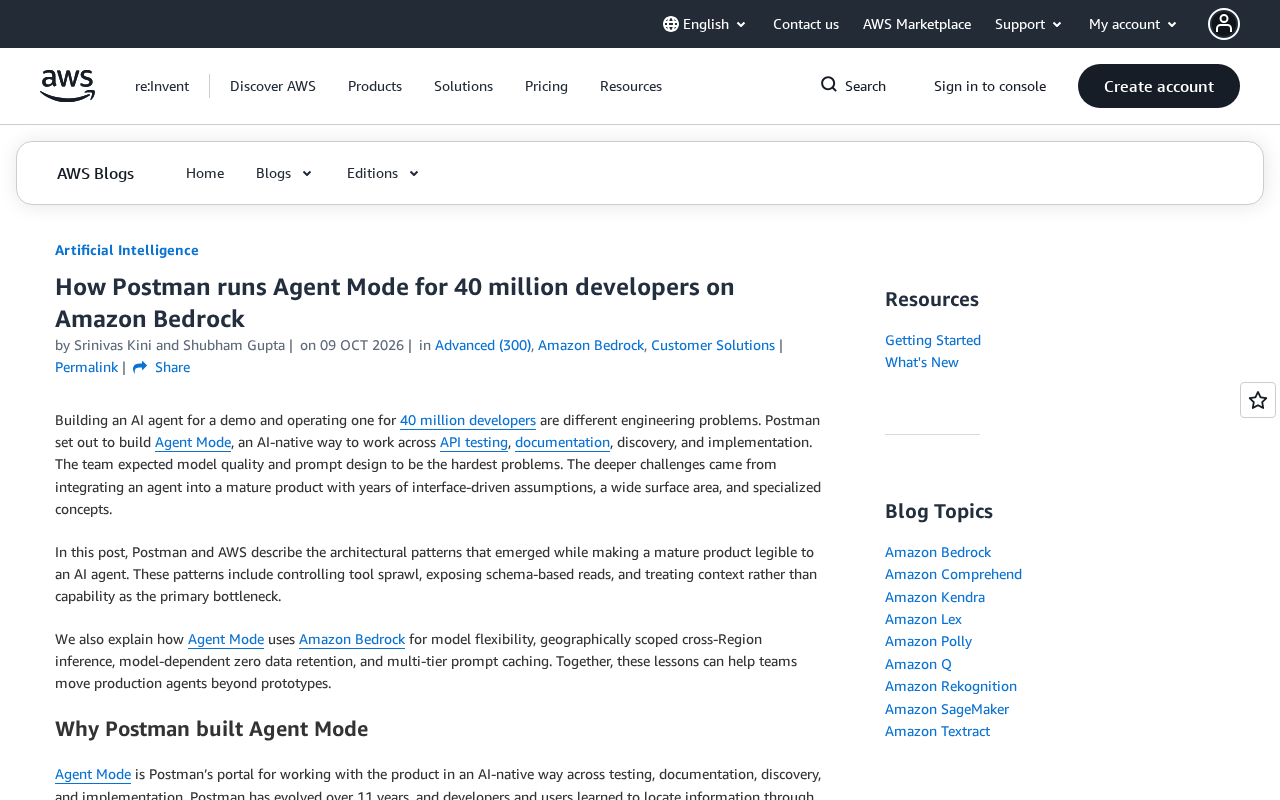Click the Permalink link
The image size is (1280, 800).
(86, 367)
